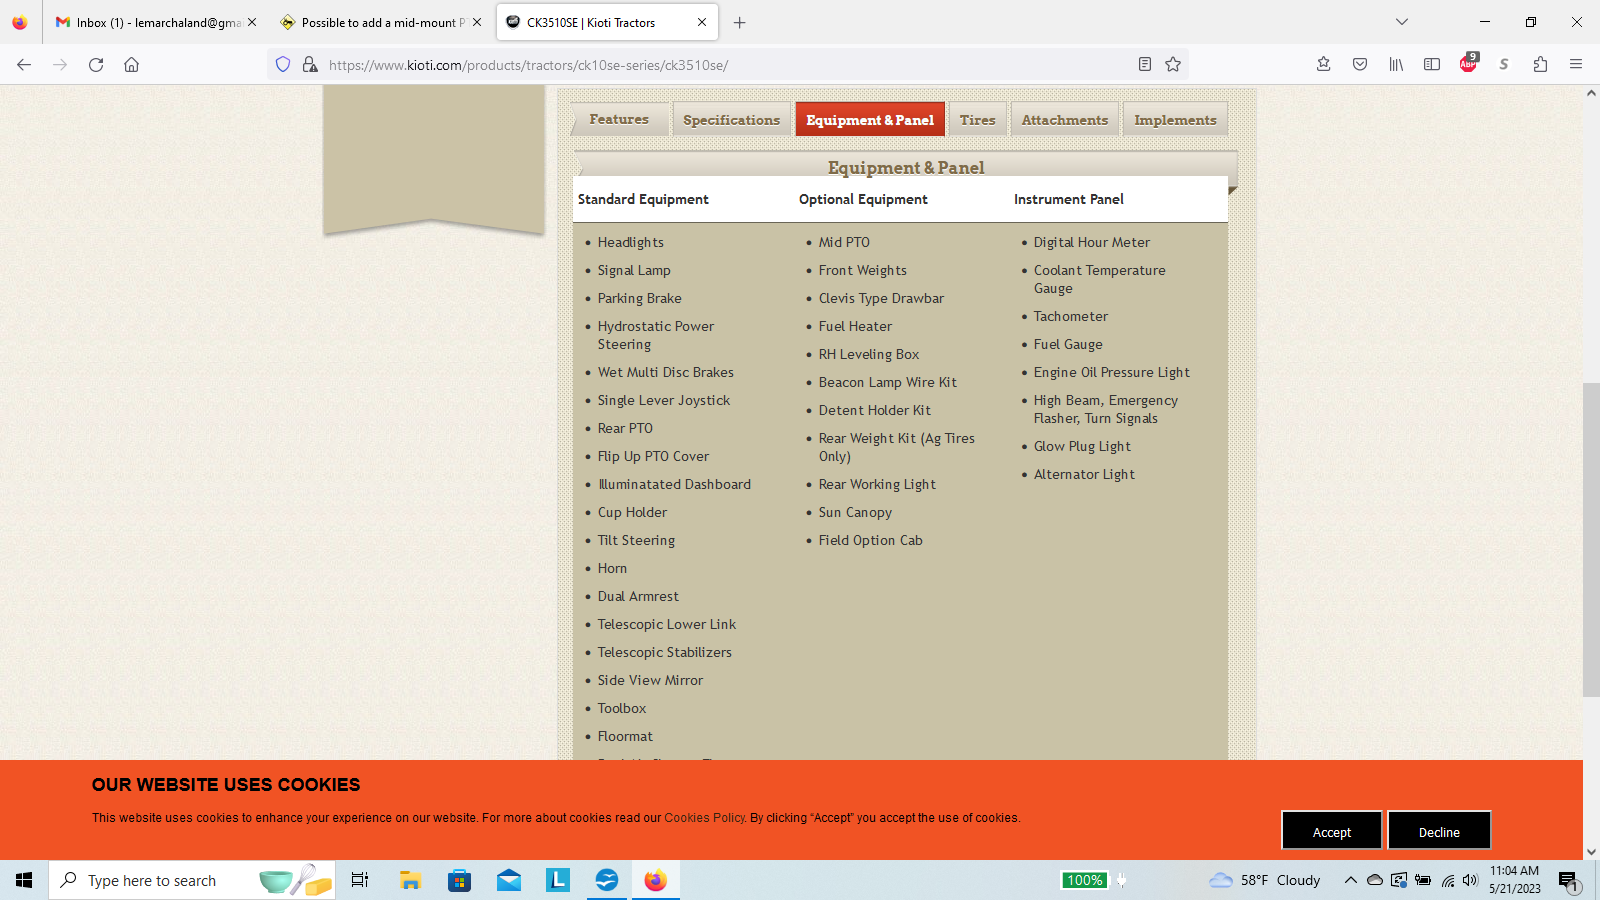List all tabs dropdown arrow
This screenshot has width=1600, height=900.
[x=1402, y=22]
